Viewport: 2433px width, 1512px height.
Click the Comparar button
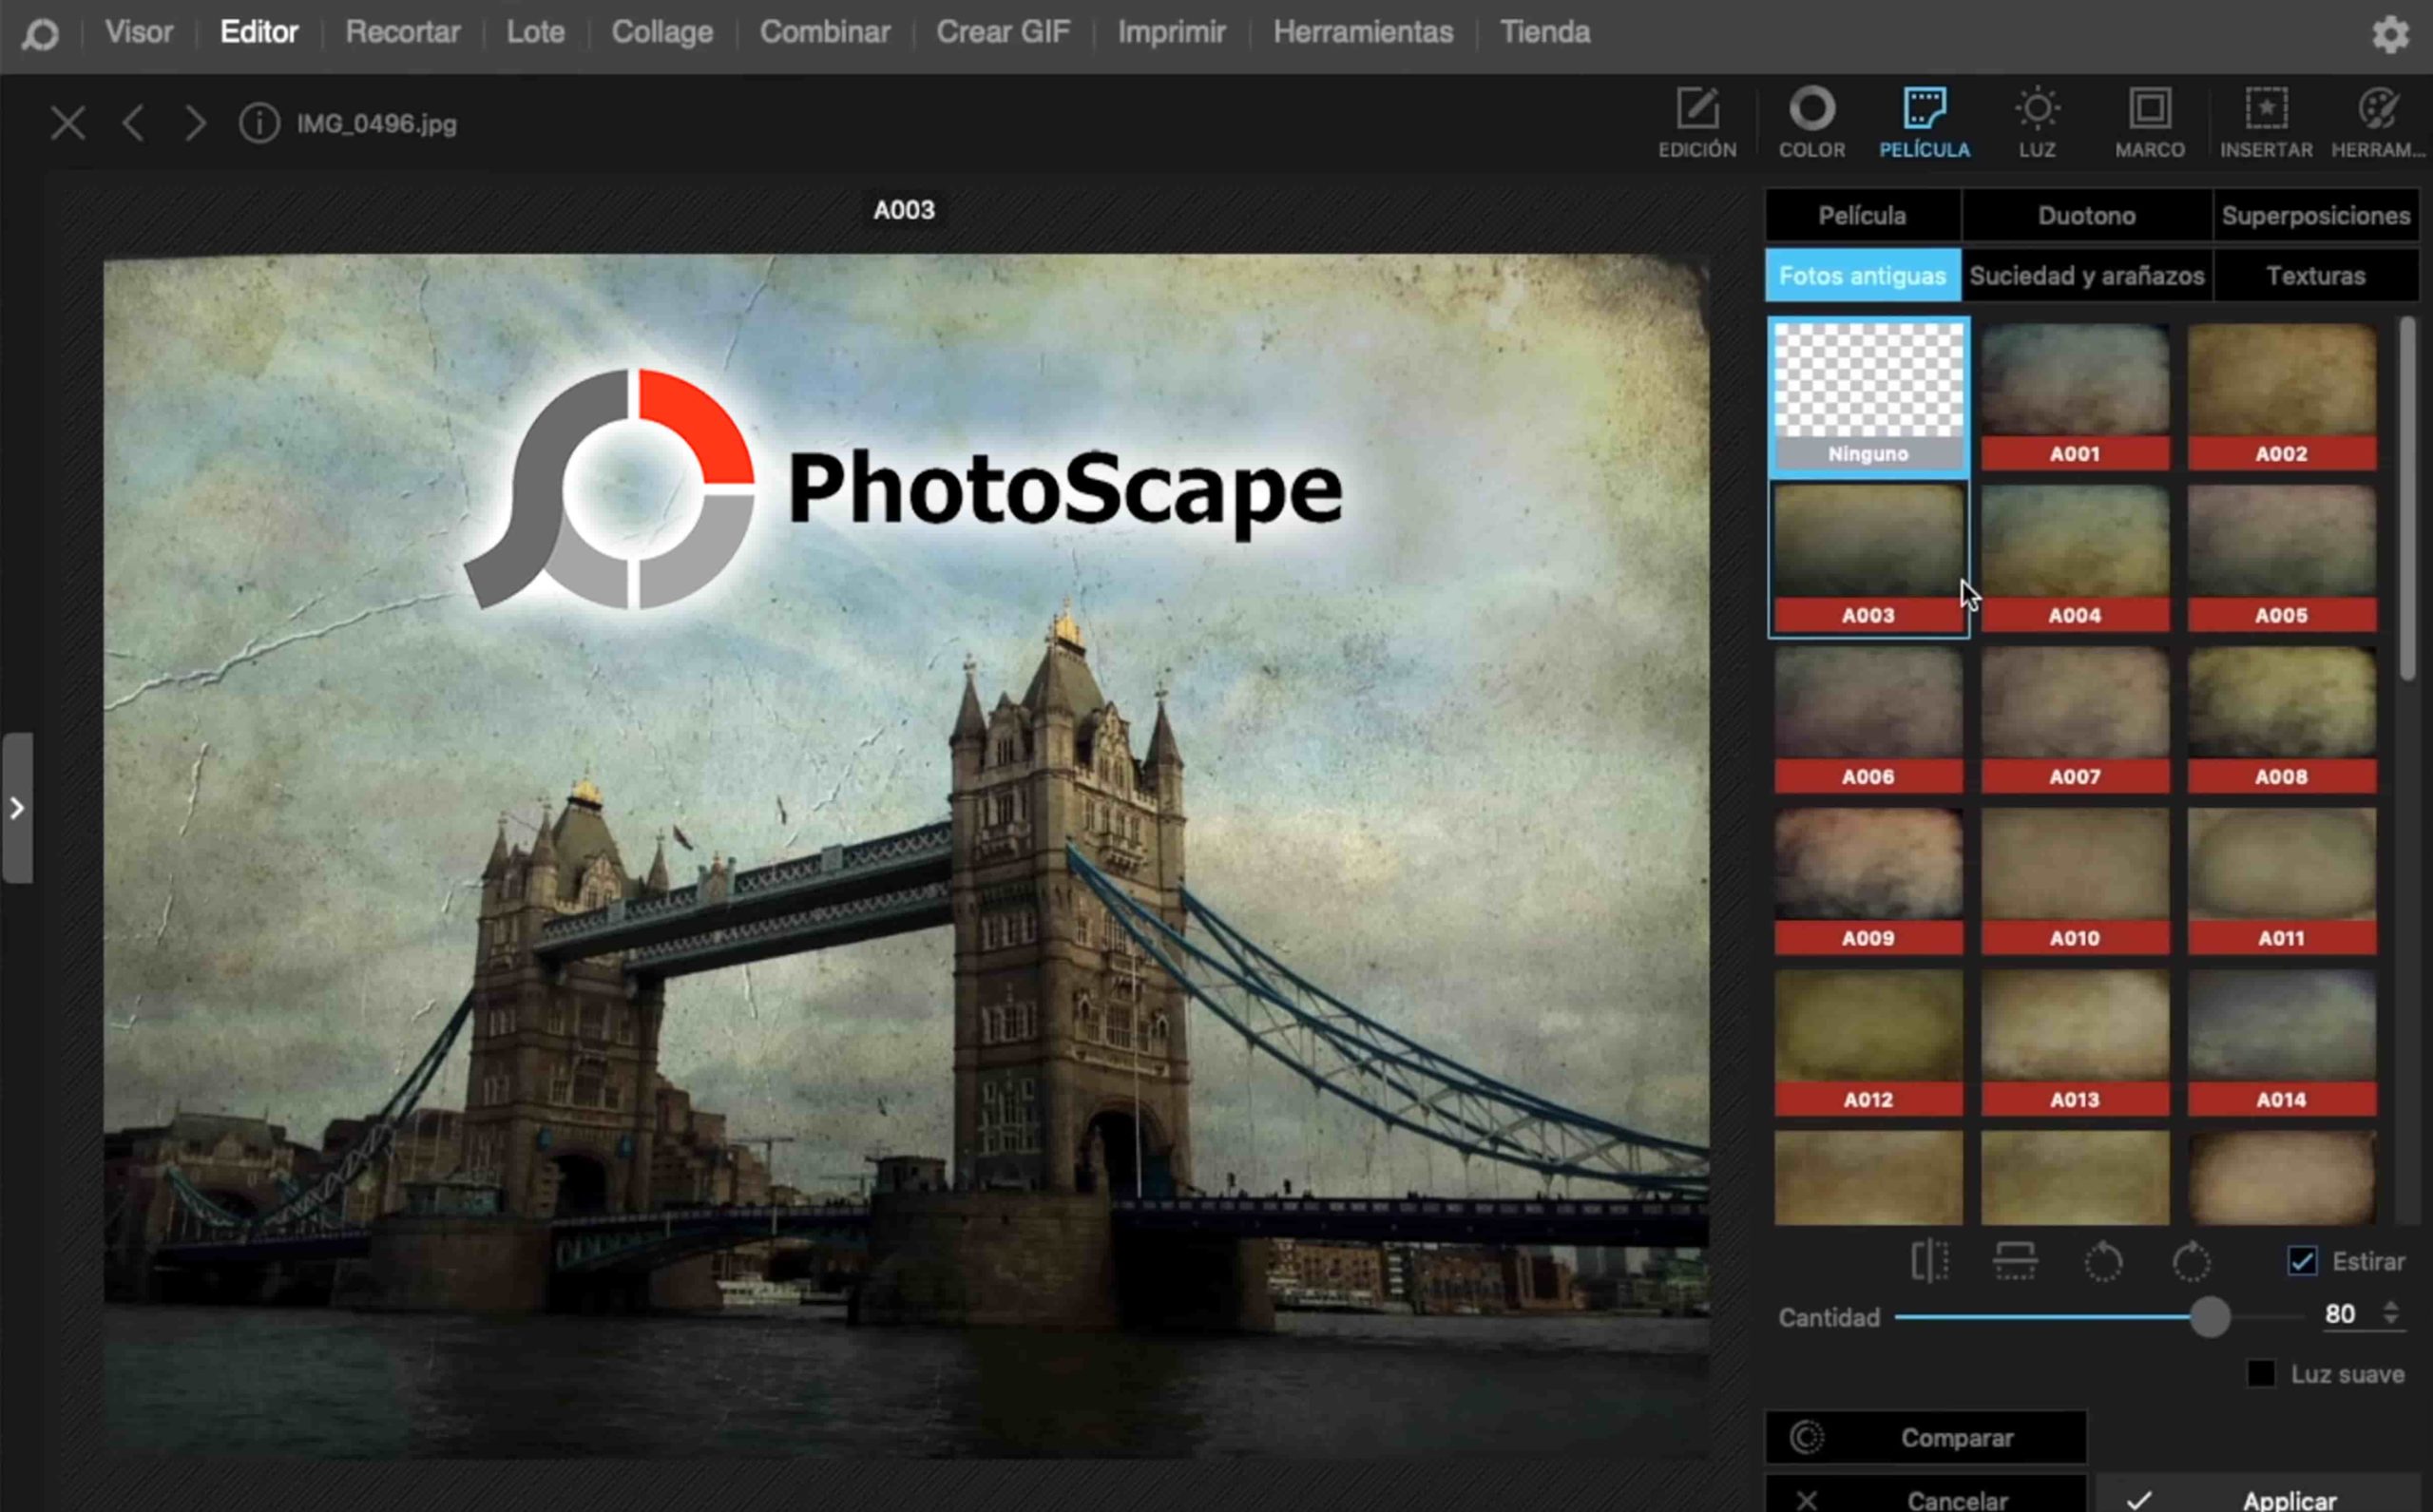click(1926, 1437)
